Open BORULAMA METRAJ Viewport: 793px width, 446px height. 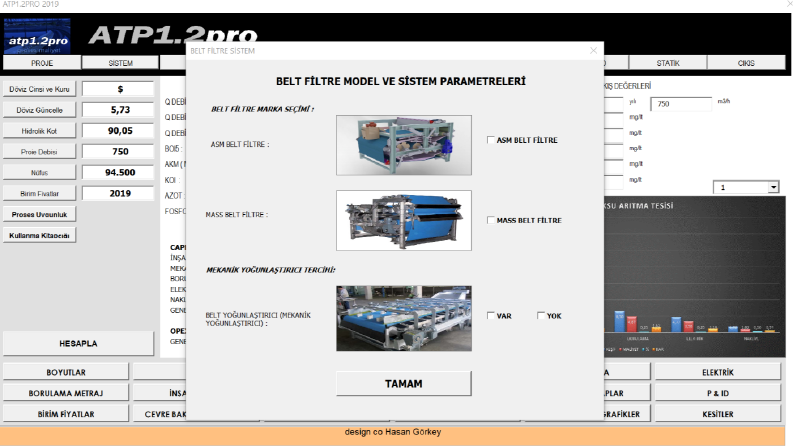point(66,393)
